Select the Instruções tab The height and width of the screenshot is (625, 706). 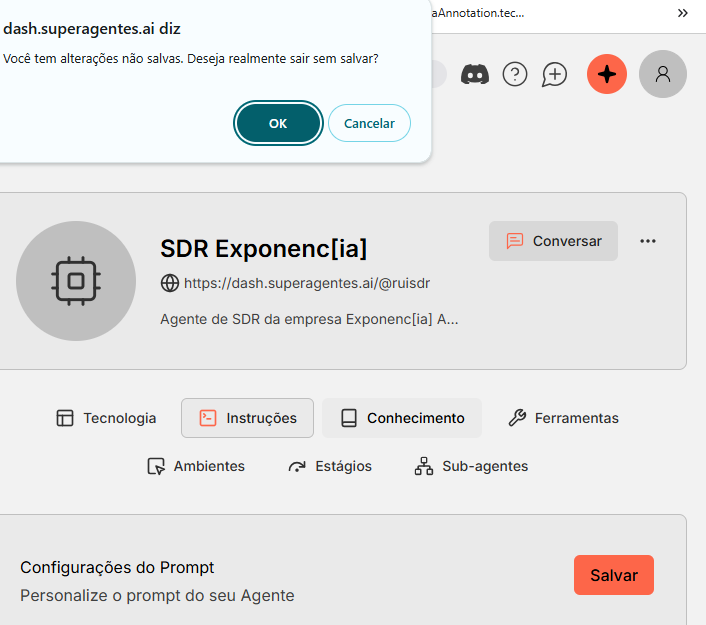pyautogui.click(x=247, y=418)
